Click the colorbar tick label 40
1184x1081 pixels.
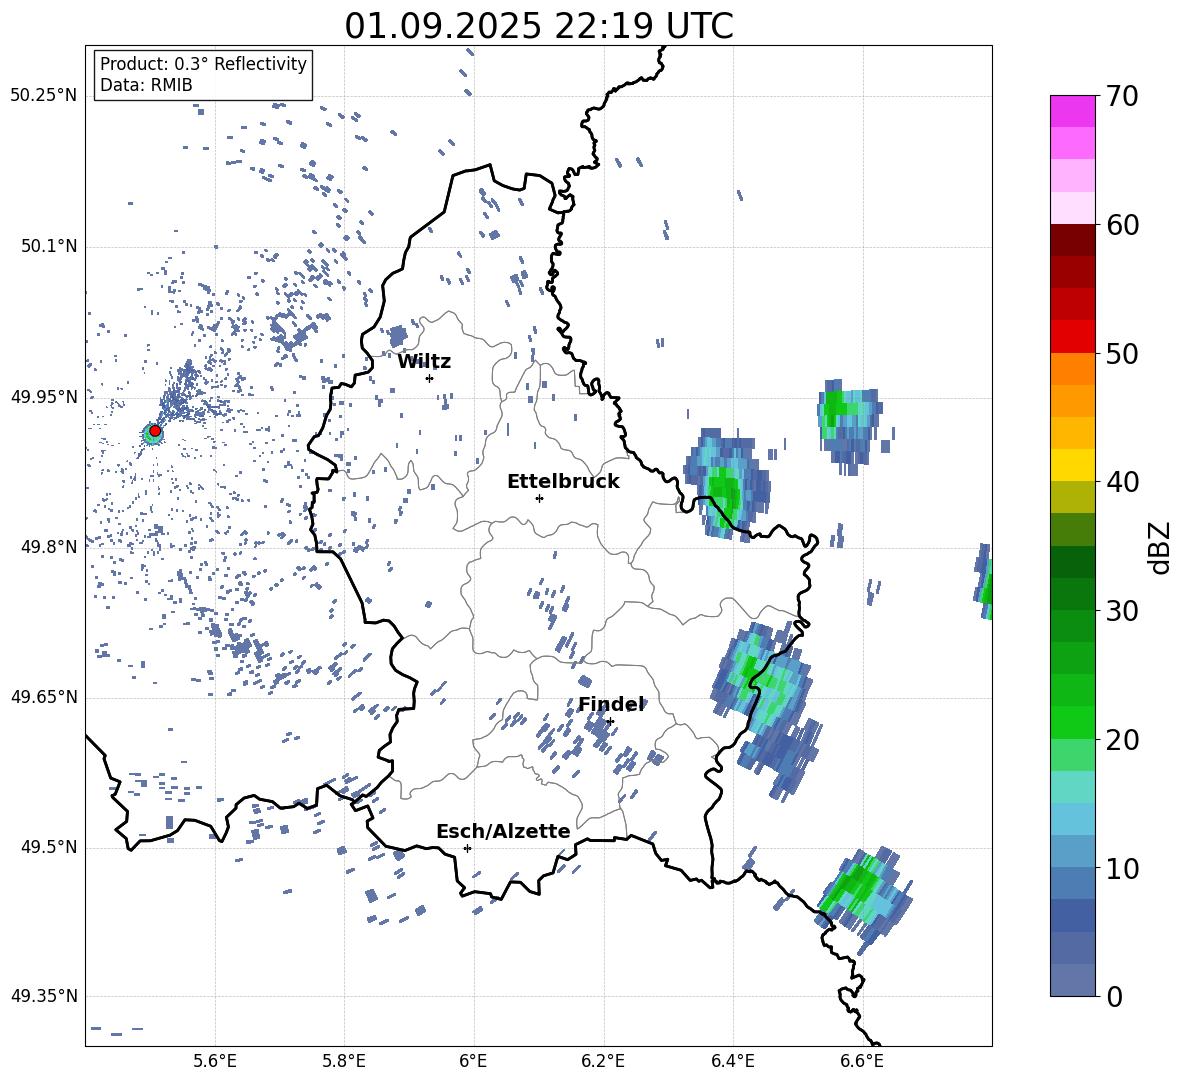point(1122,482)
